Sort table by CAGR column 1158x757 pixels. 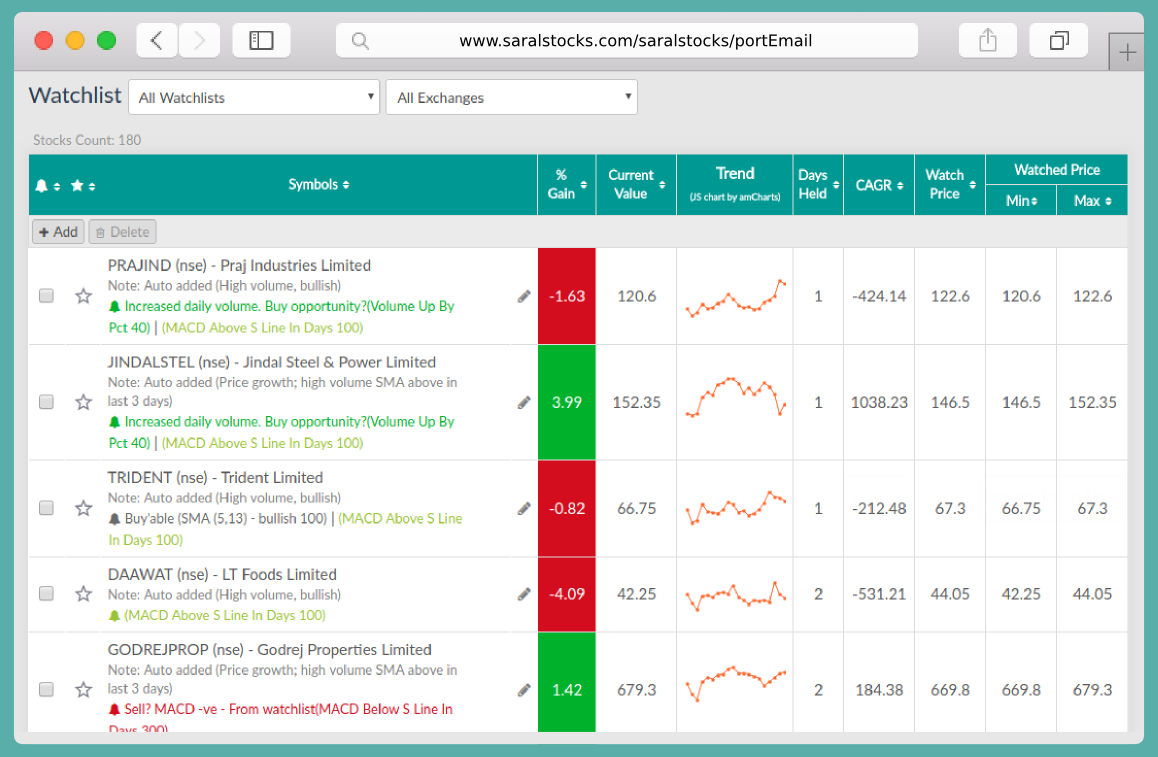click(x=879, y=185)
